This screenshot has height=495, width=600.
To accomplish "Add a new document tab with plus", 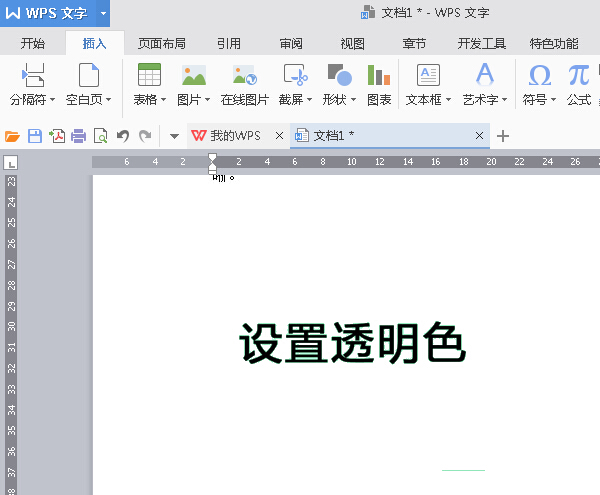I will pyautogui.click(x=503, y=136).
